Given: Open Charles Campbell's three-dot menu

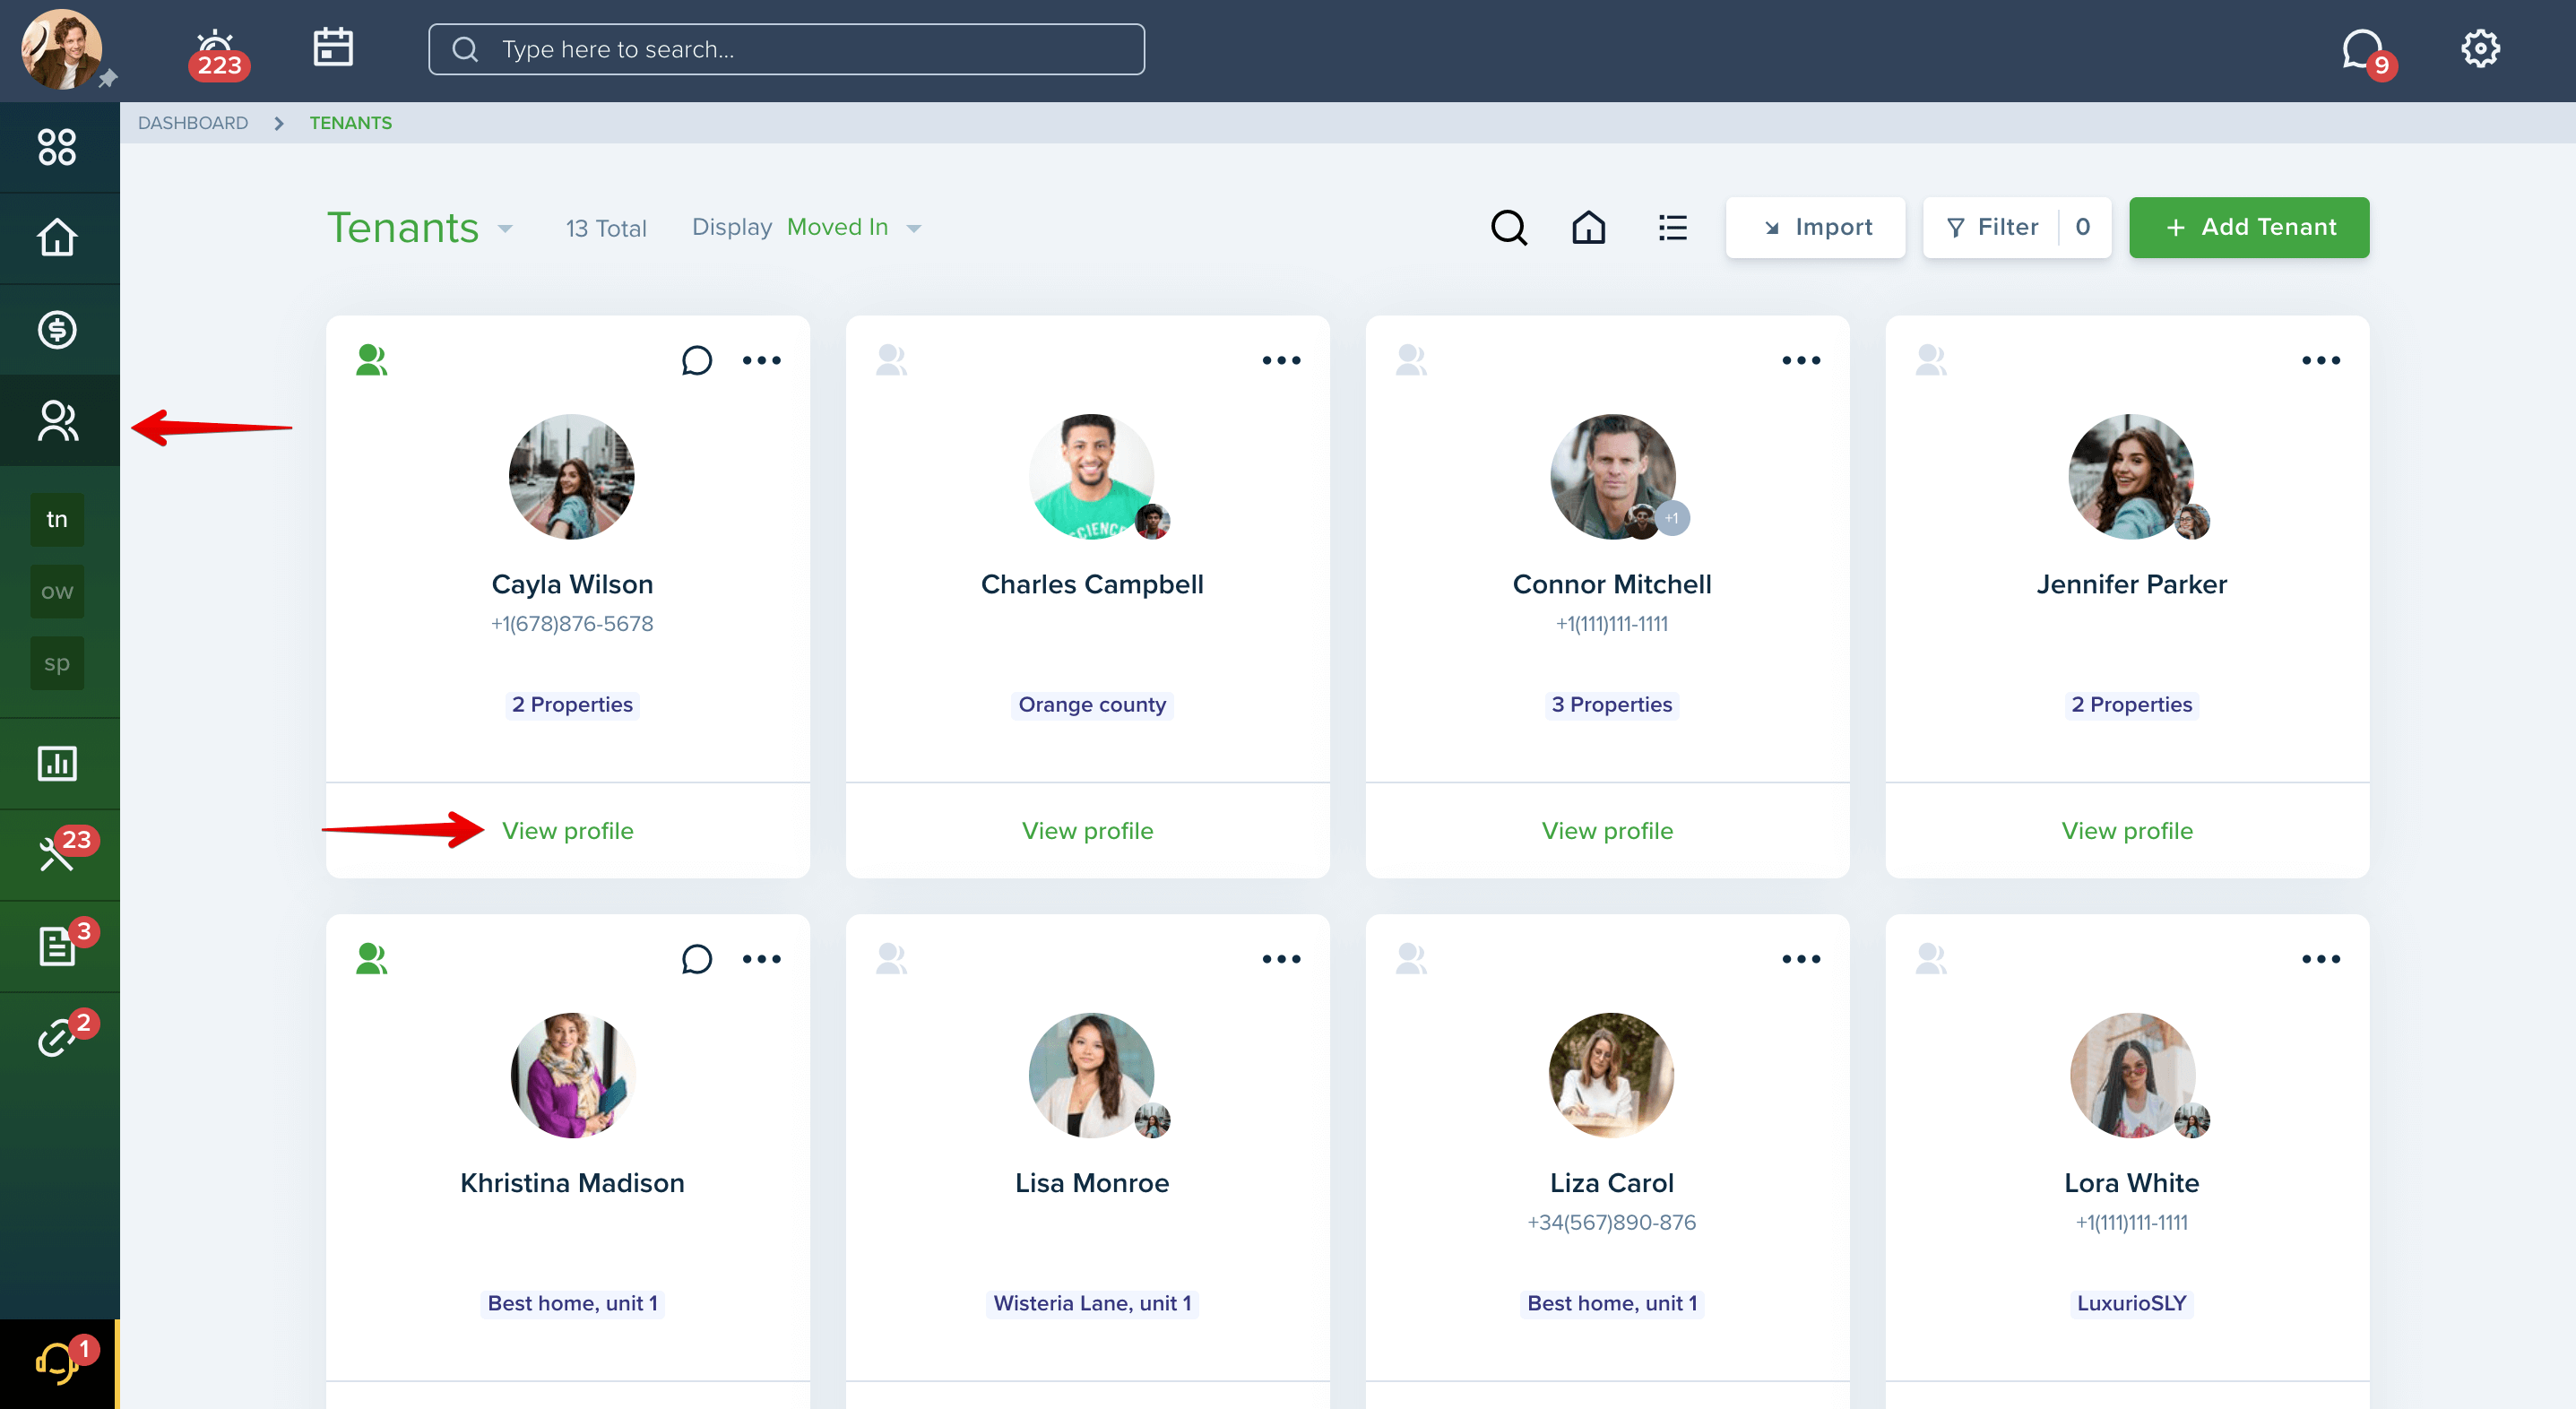Looking at the screenshot, I should (x=1281, y=360).
